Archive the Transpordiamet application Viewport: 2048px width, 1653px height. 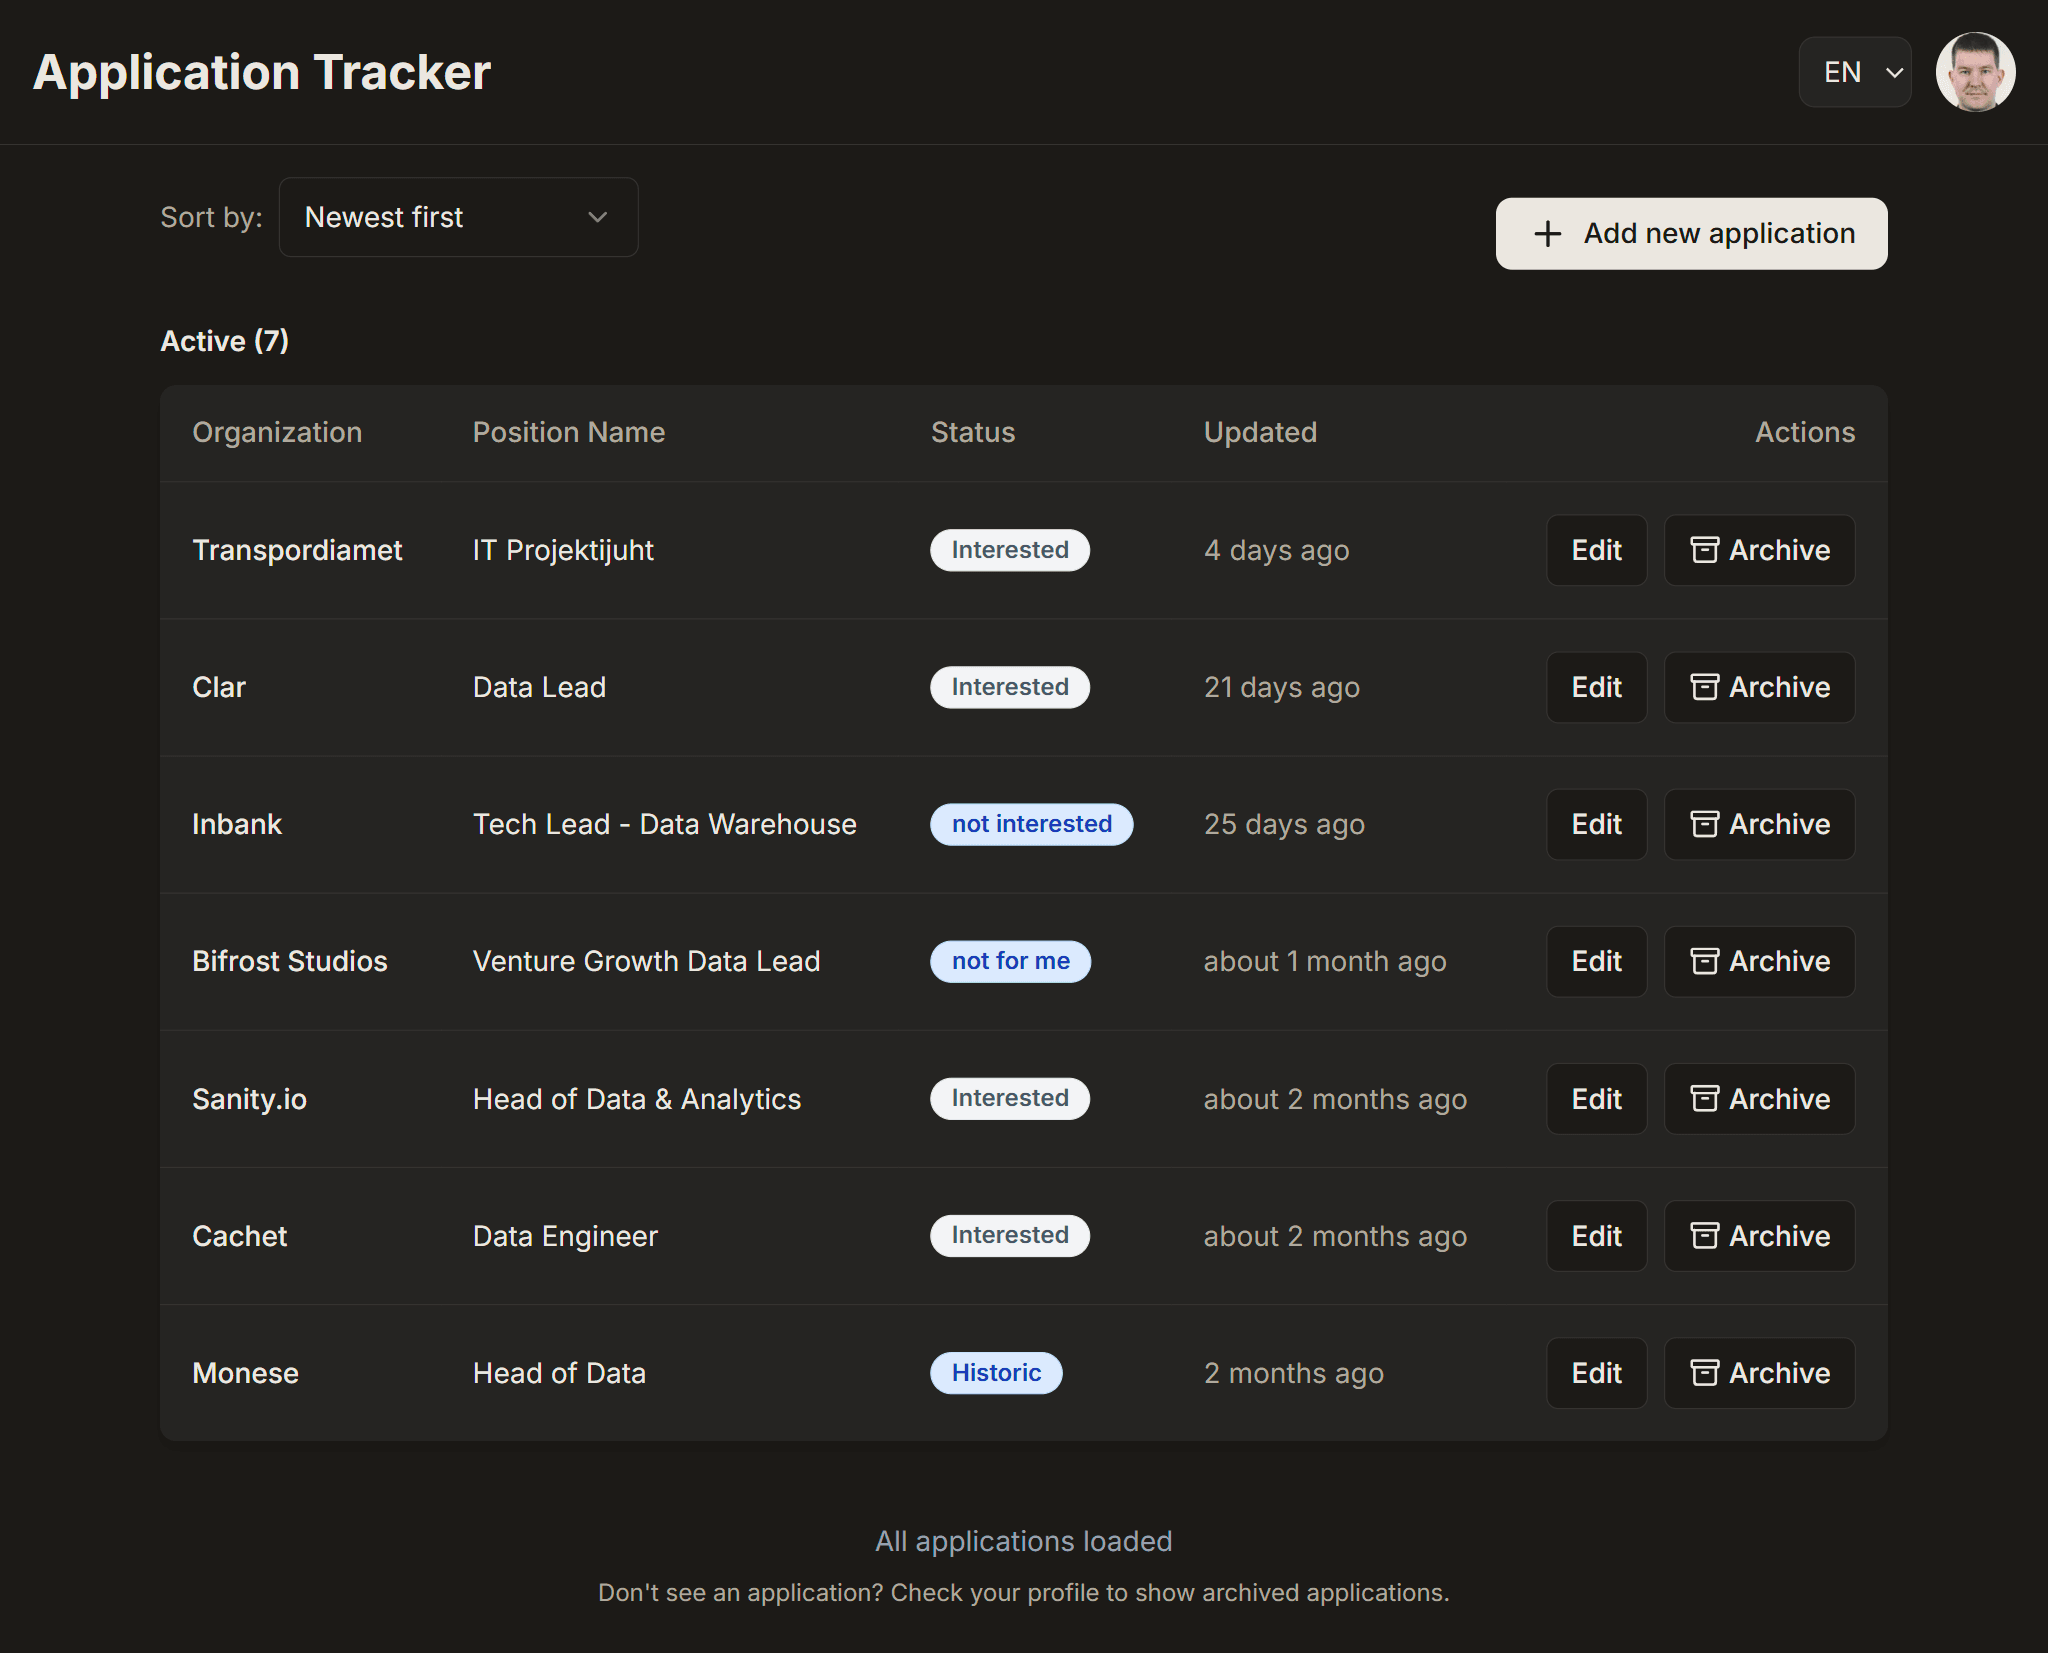1759,550
